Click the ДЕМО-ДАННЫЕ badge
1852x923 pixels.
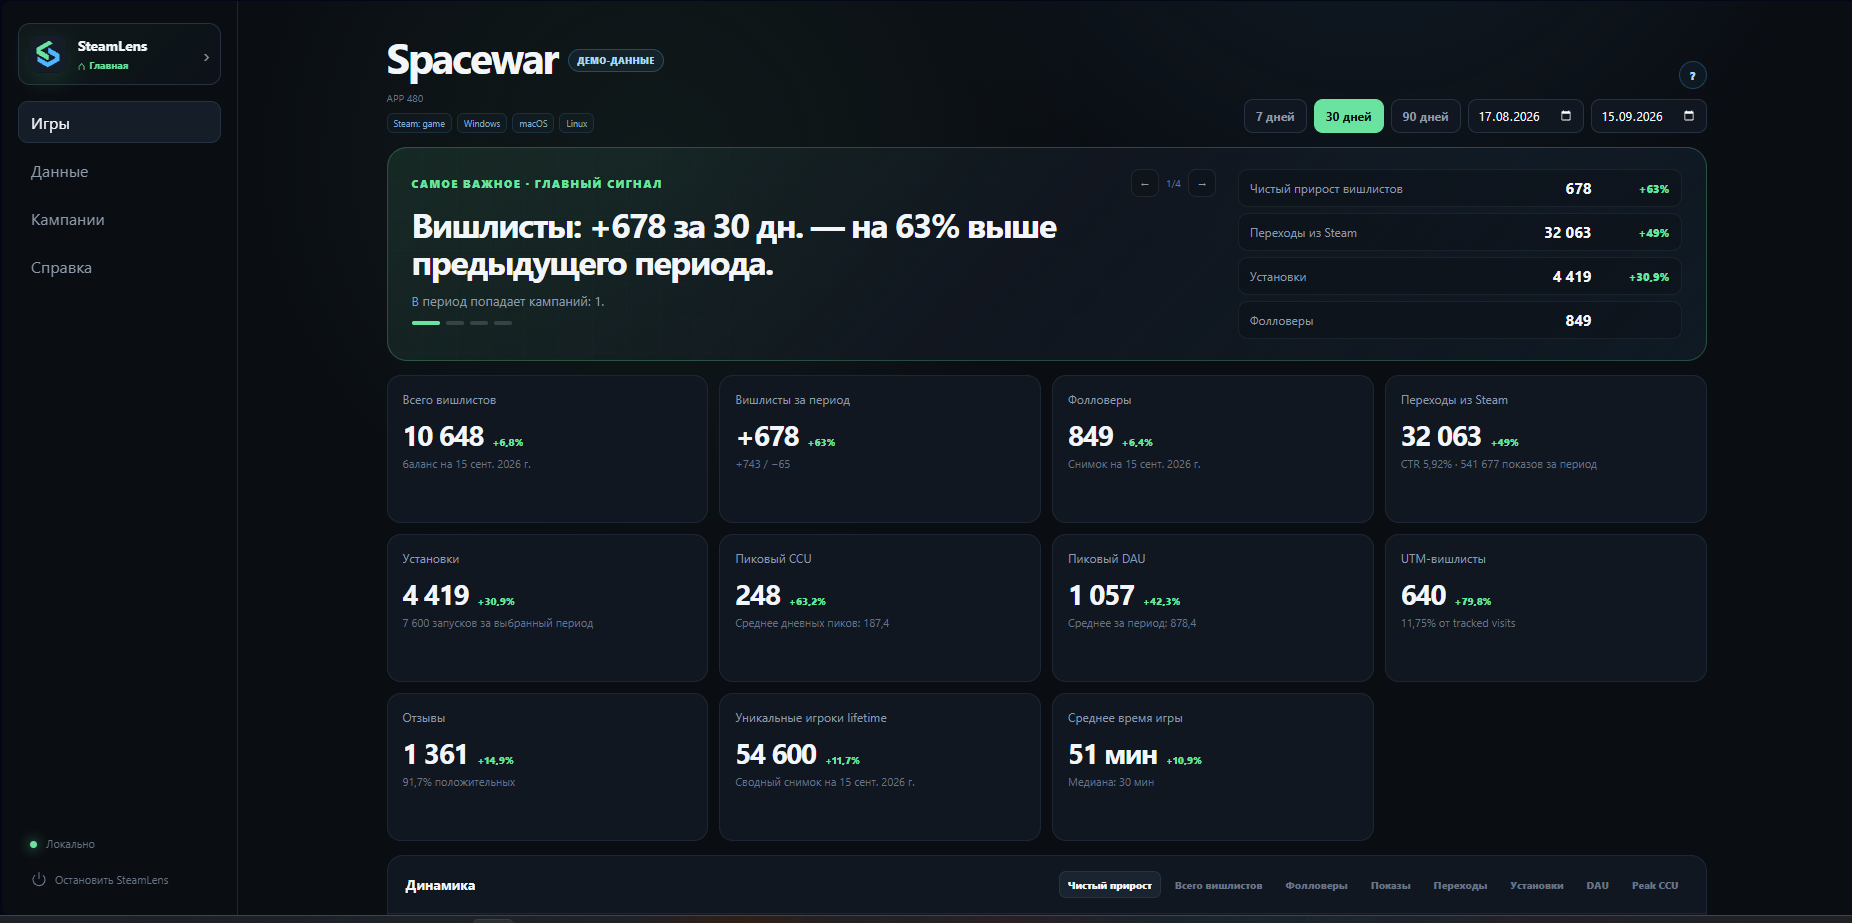pos(616,60)
